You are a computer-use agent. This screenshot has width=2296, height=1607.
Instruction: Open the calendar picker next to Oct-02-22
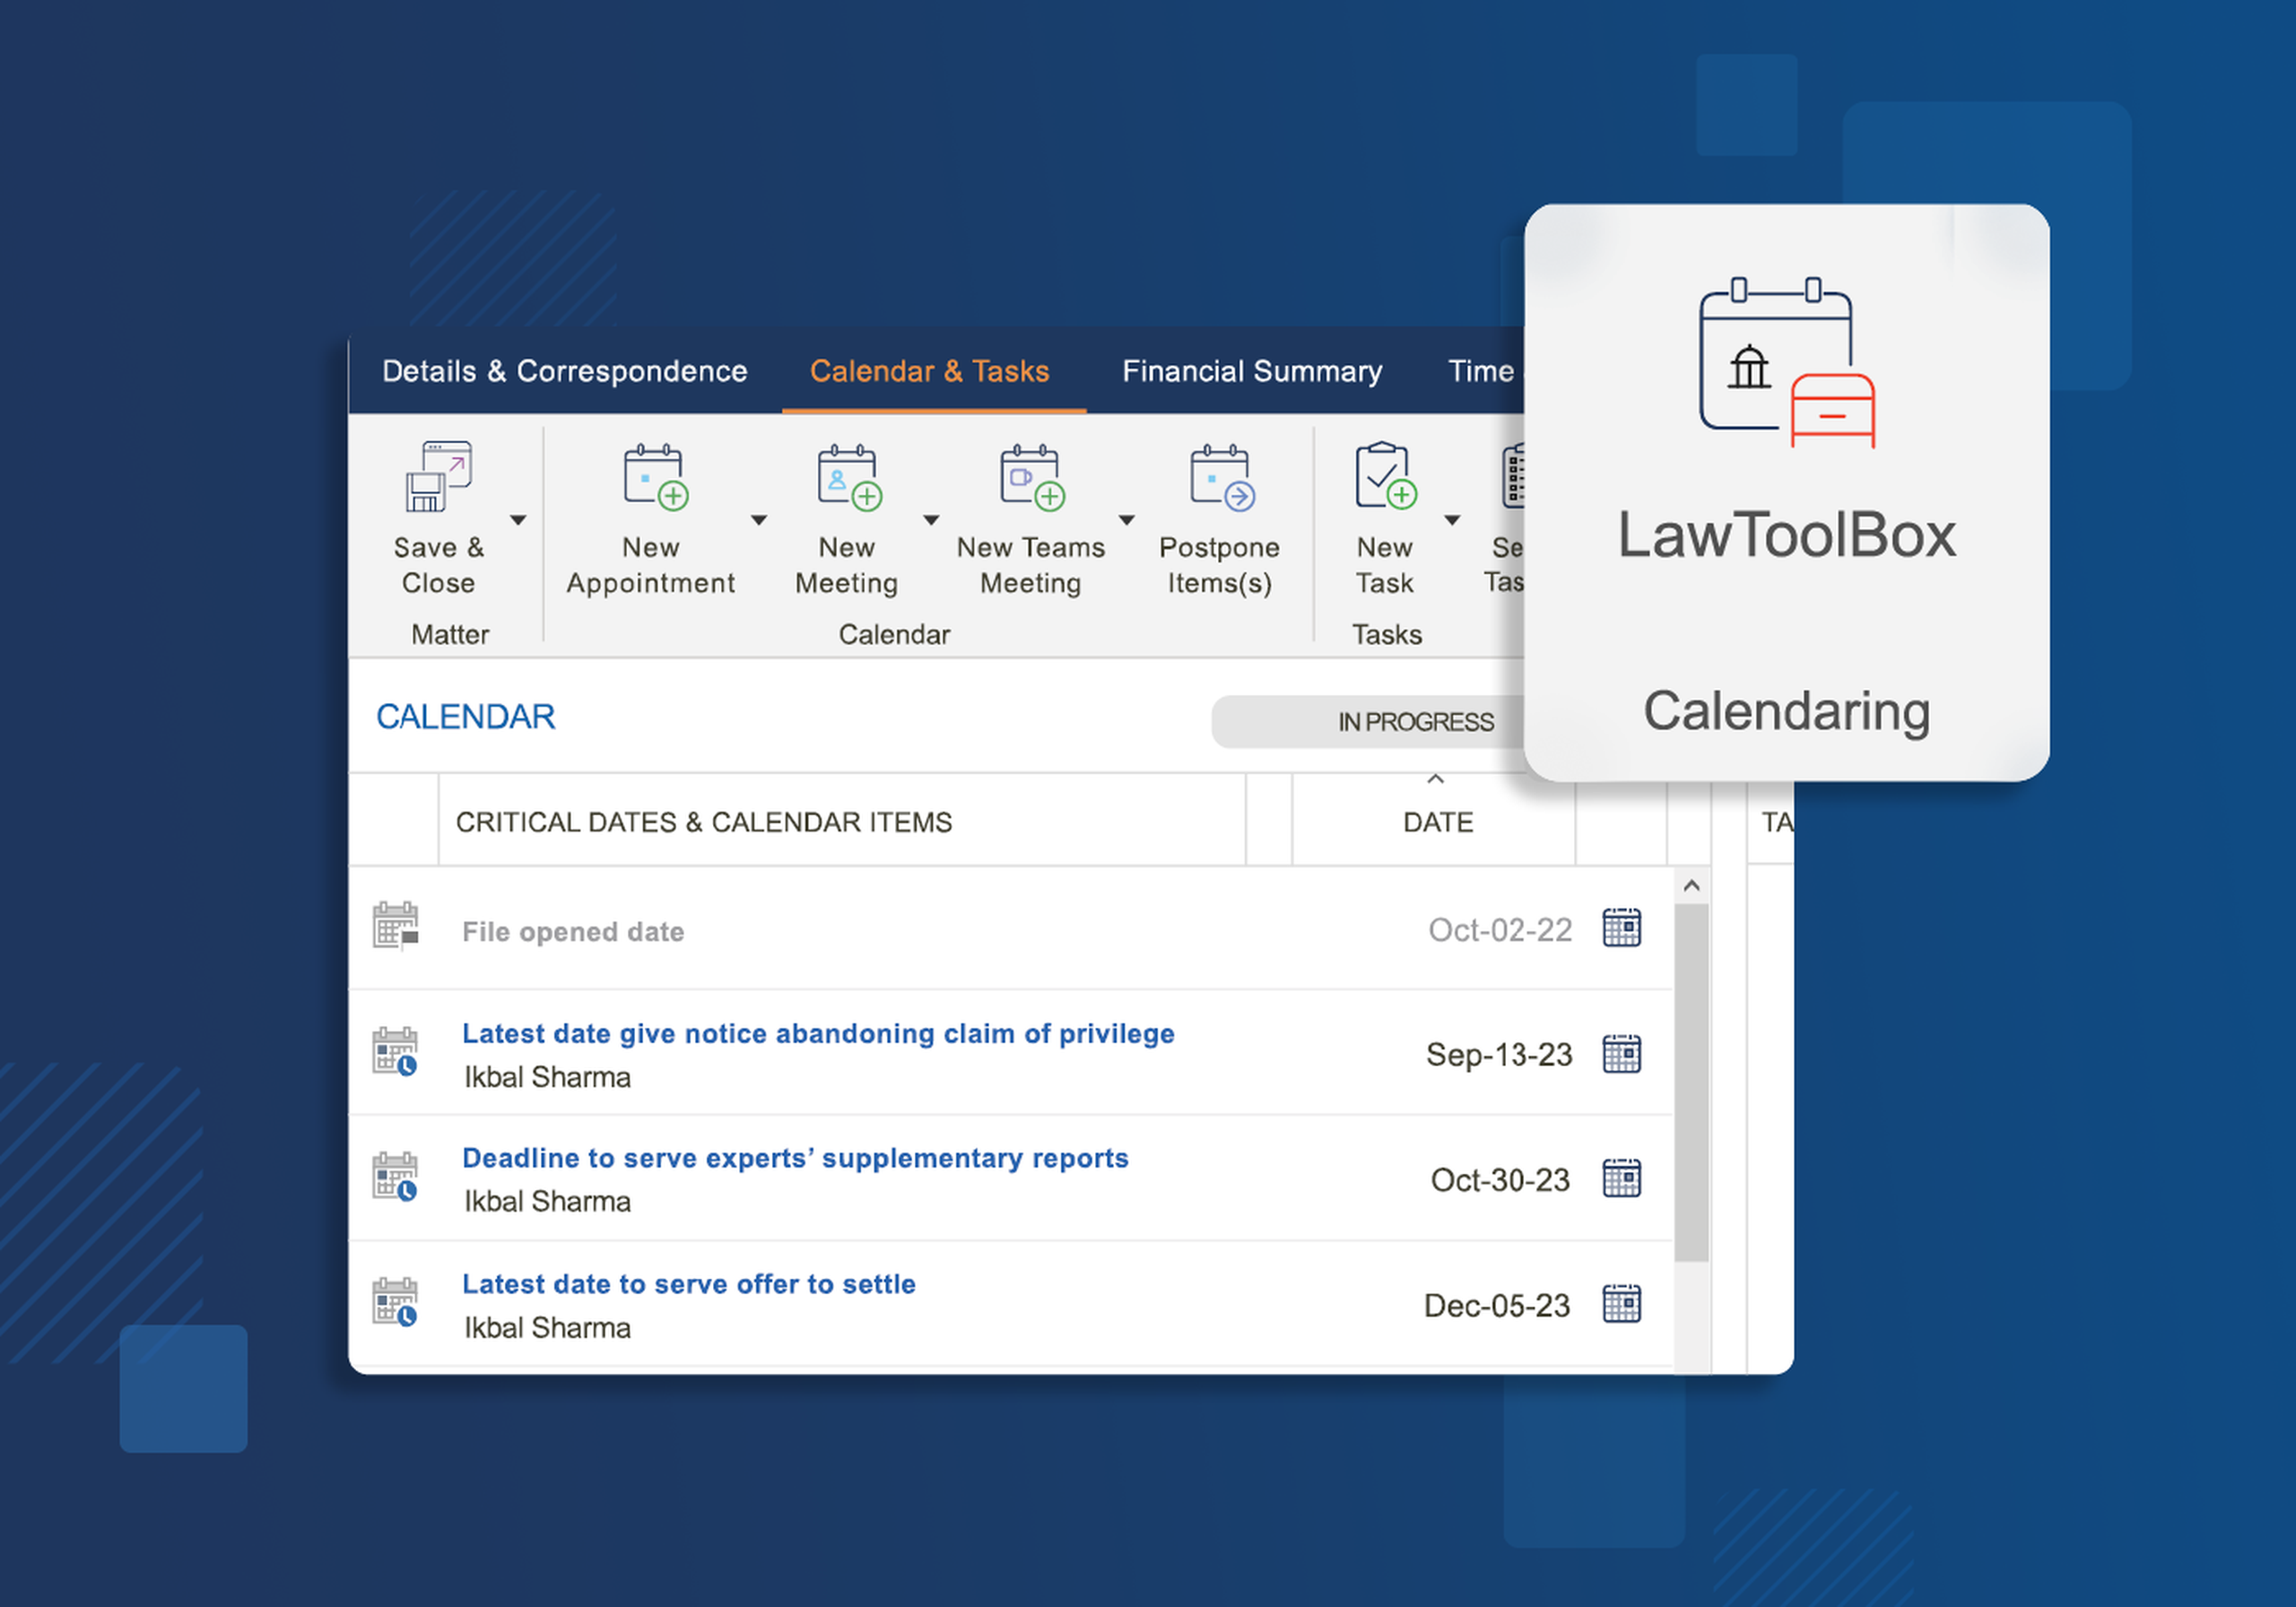[x=1622, y=928]
